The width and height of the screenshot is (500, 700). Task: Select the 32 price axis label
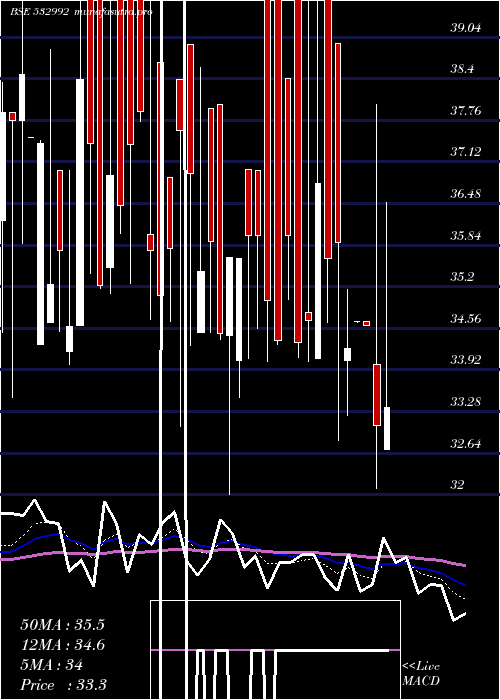pyautogui.click(x=457, y=484)
